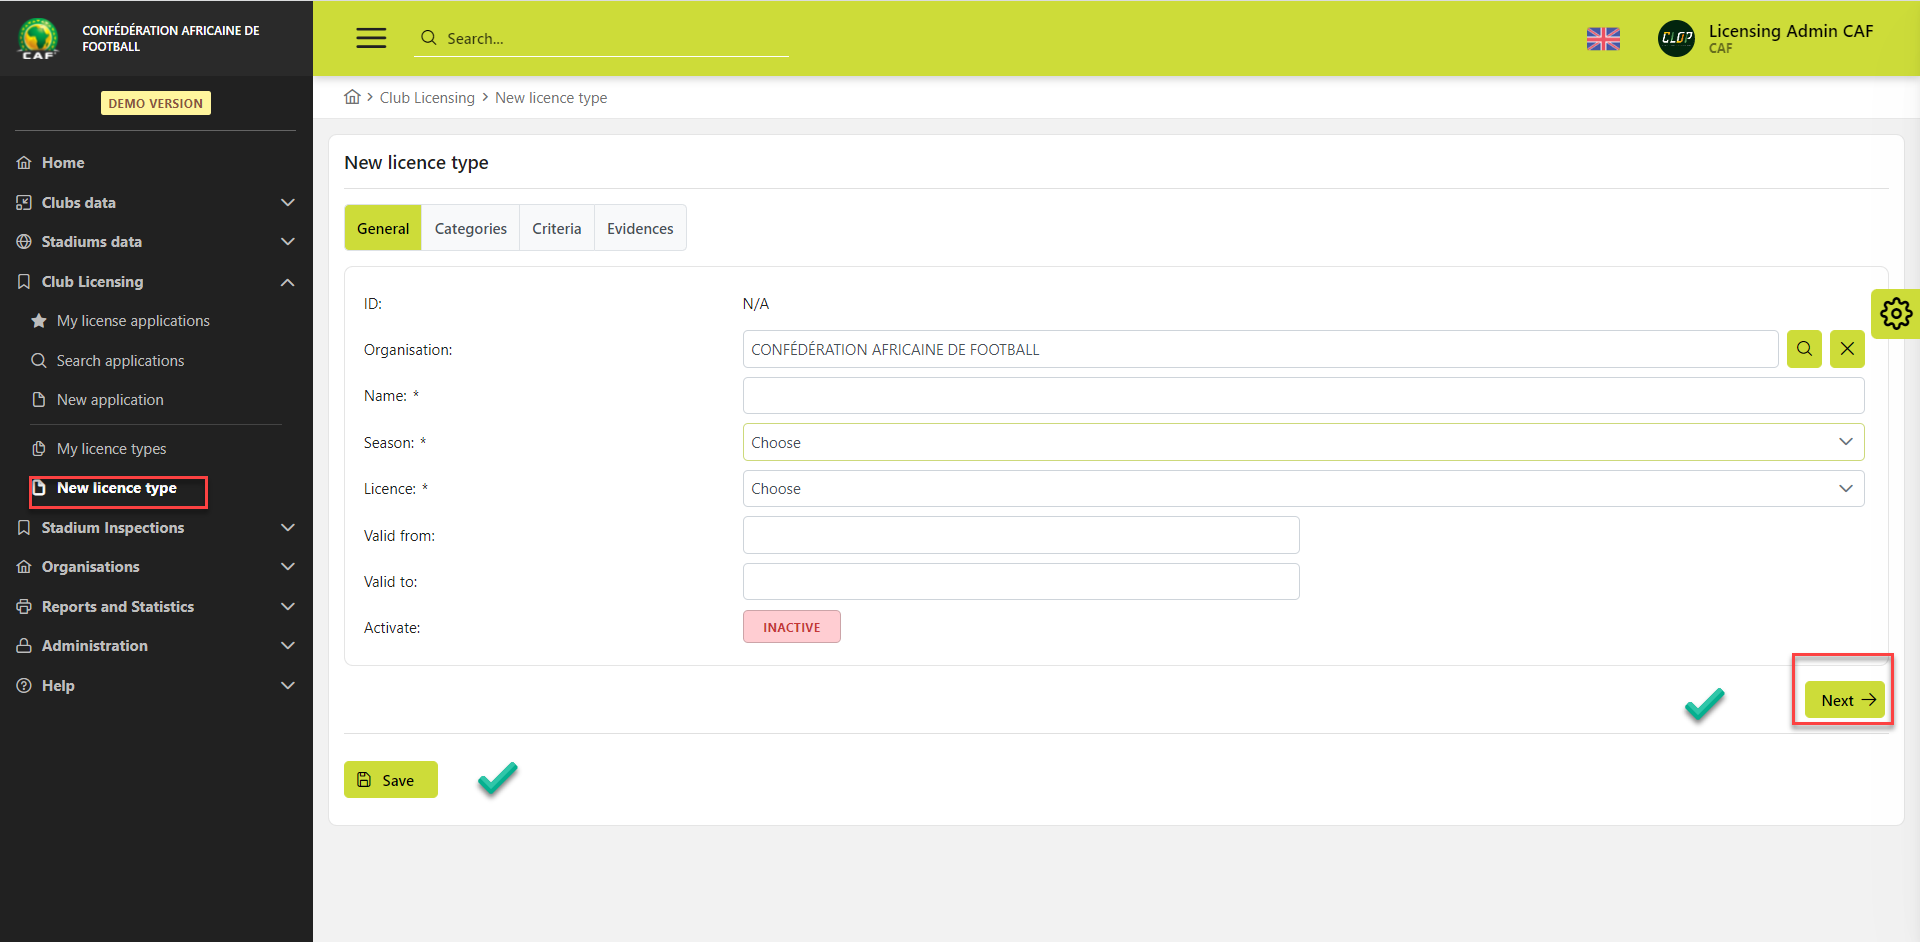
Task: Switch to the Evidences tab
Action: [640, 229]
